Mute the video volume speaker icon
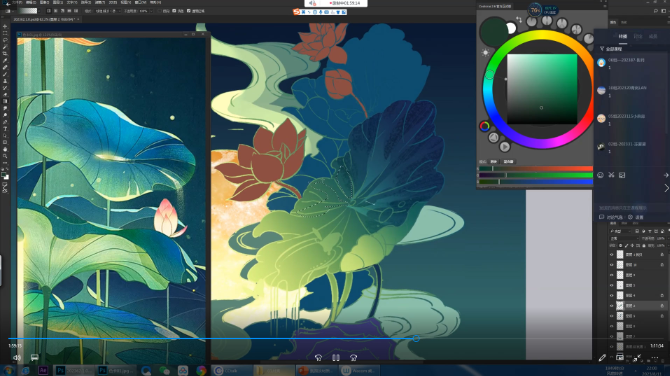The height and width of the screenshot is (376, 670). pos(17,358)
